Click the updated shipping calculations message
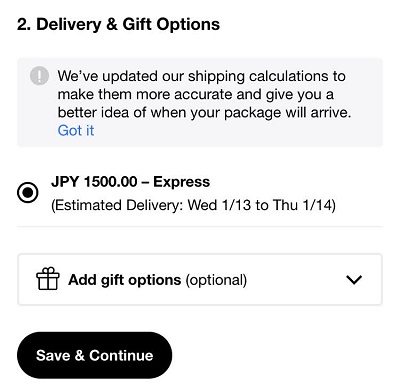 point(204,94)
